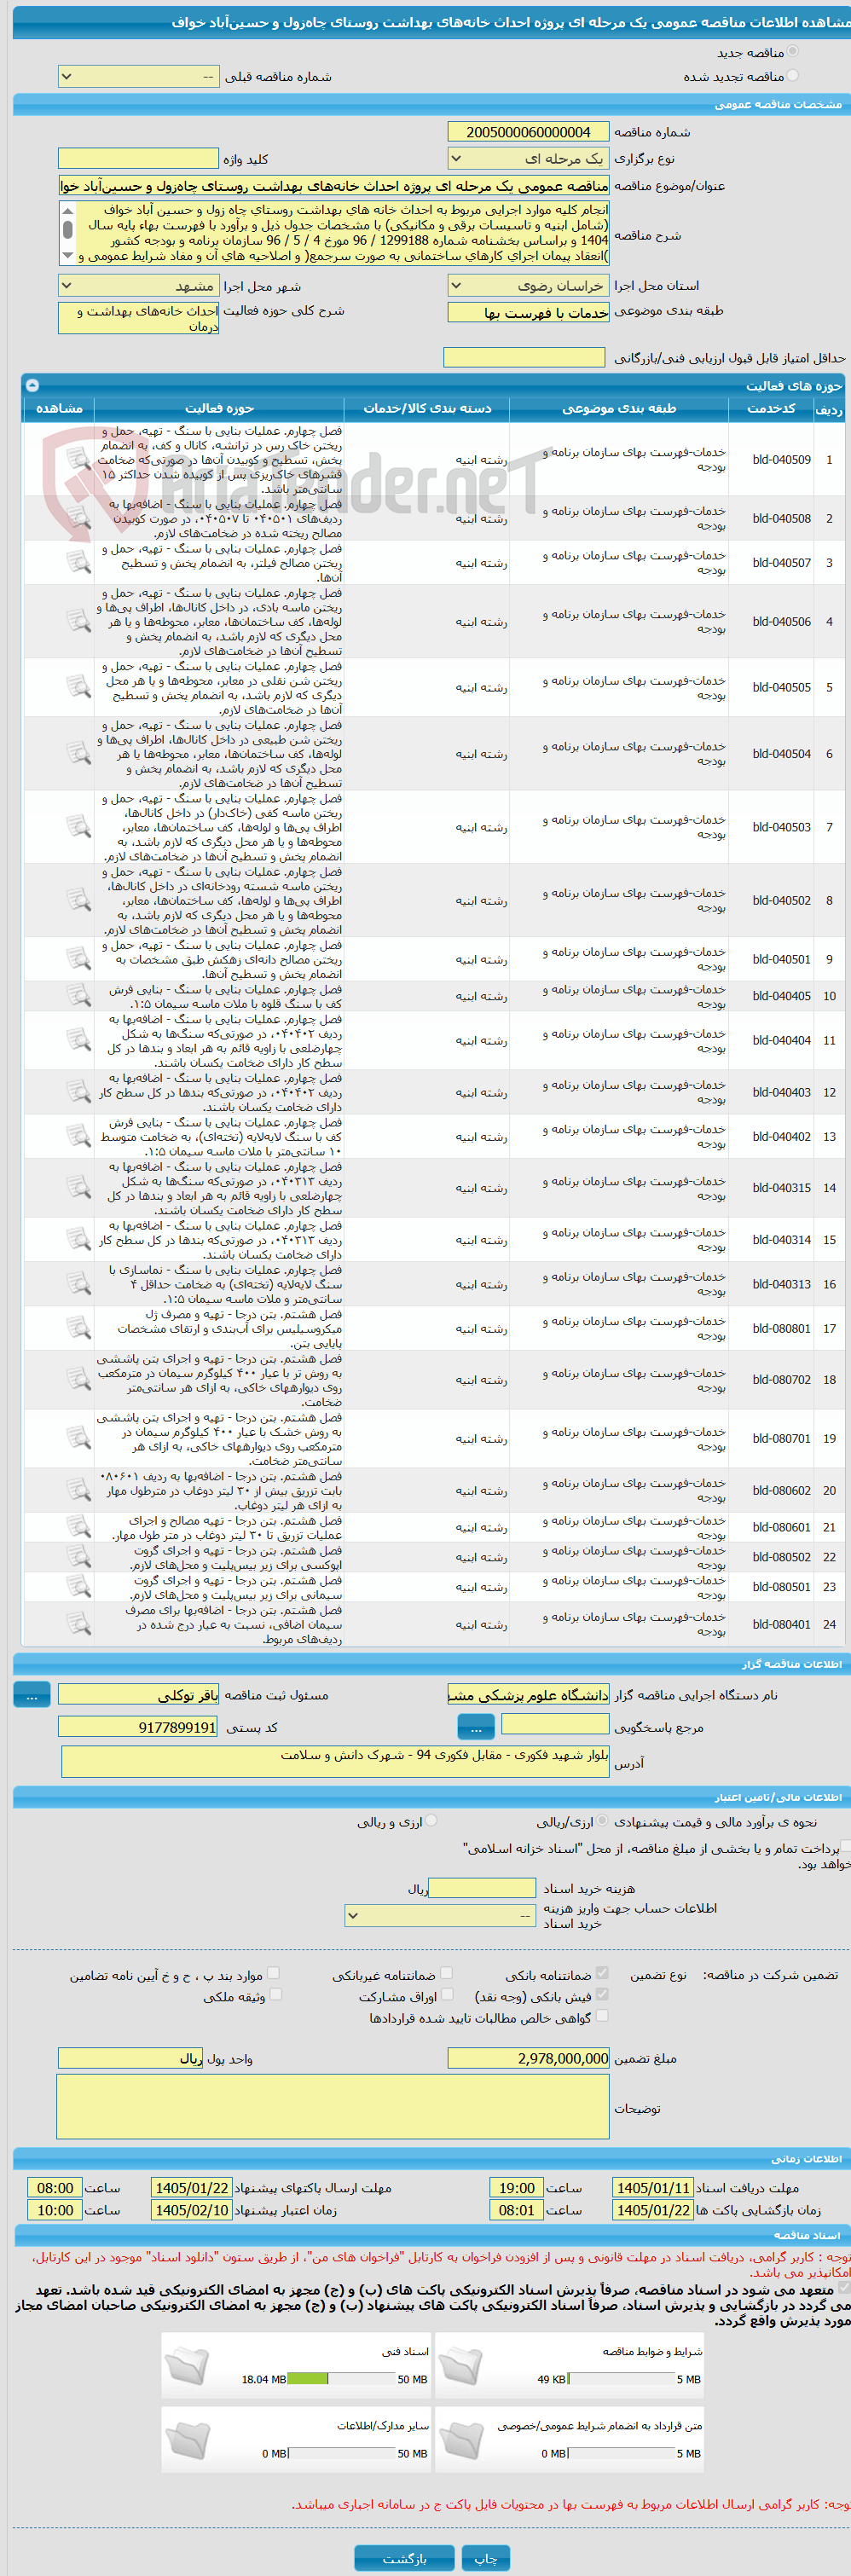The height and width of the screenshot is (2576, 851).
Task: Click the شرایط و ضوابط size progress bar
Action: 620,2379
